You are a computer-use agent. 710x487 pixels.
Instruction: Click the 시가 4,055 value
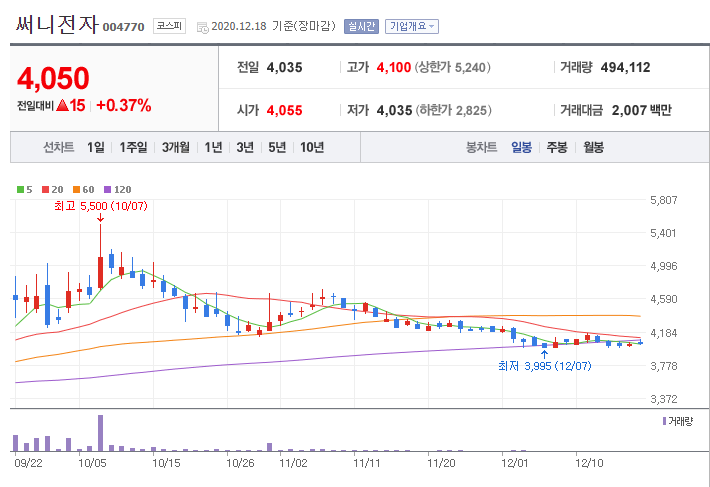[x=284, y=110]
